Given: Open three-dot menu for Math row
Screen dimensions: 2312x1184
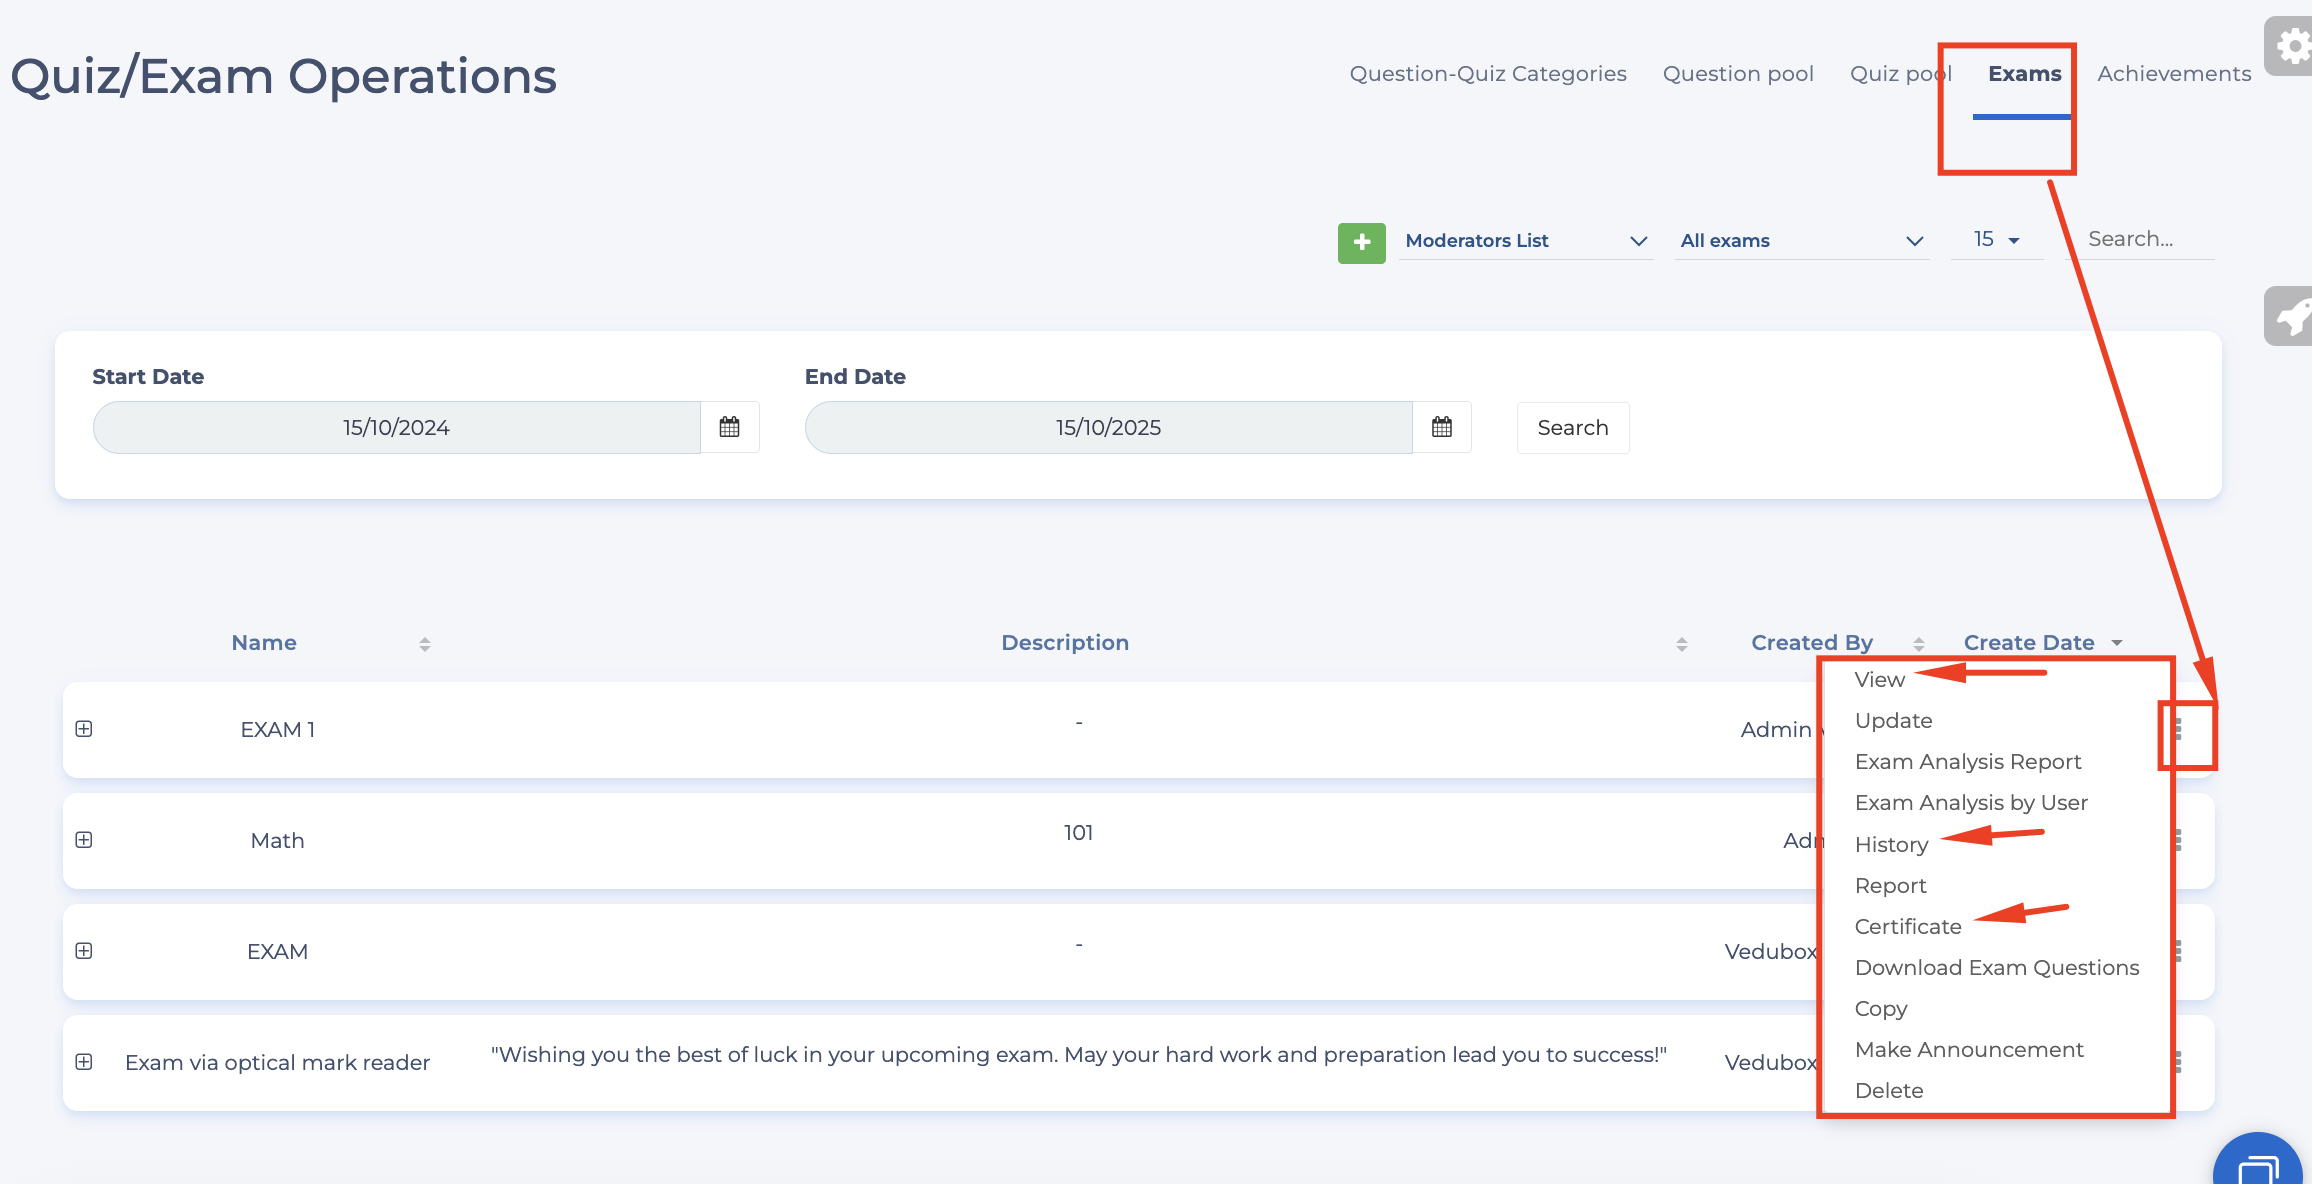Looking at the screenshot, I should pyautogui.click(x=2177, y=841).
